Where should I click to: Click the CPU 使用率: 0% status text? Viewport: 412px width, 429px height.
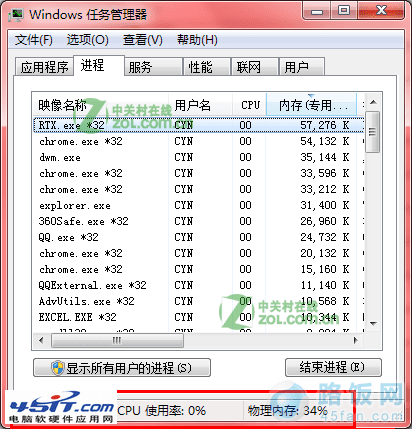coord(162,411)
